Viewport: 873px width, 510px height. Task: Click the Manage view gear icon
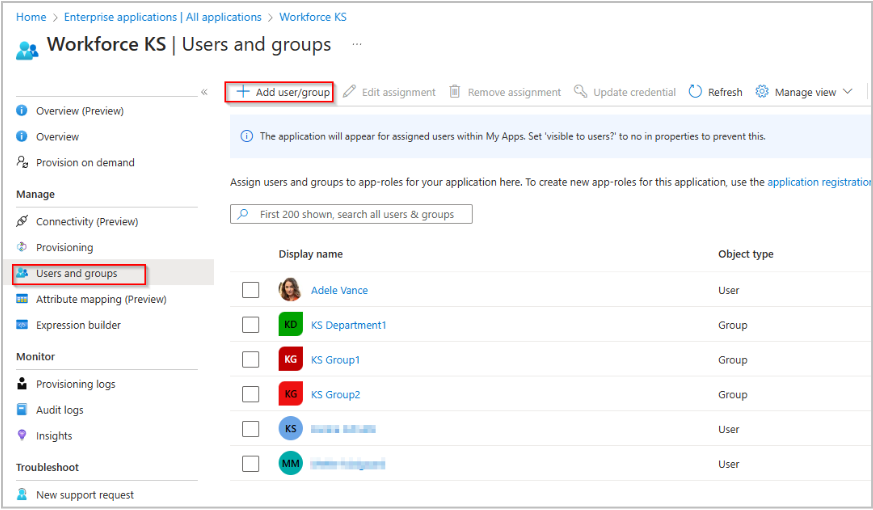762,92
